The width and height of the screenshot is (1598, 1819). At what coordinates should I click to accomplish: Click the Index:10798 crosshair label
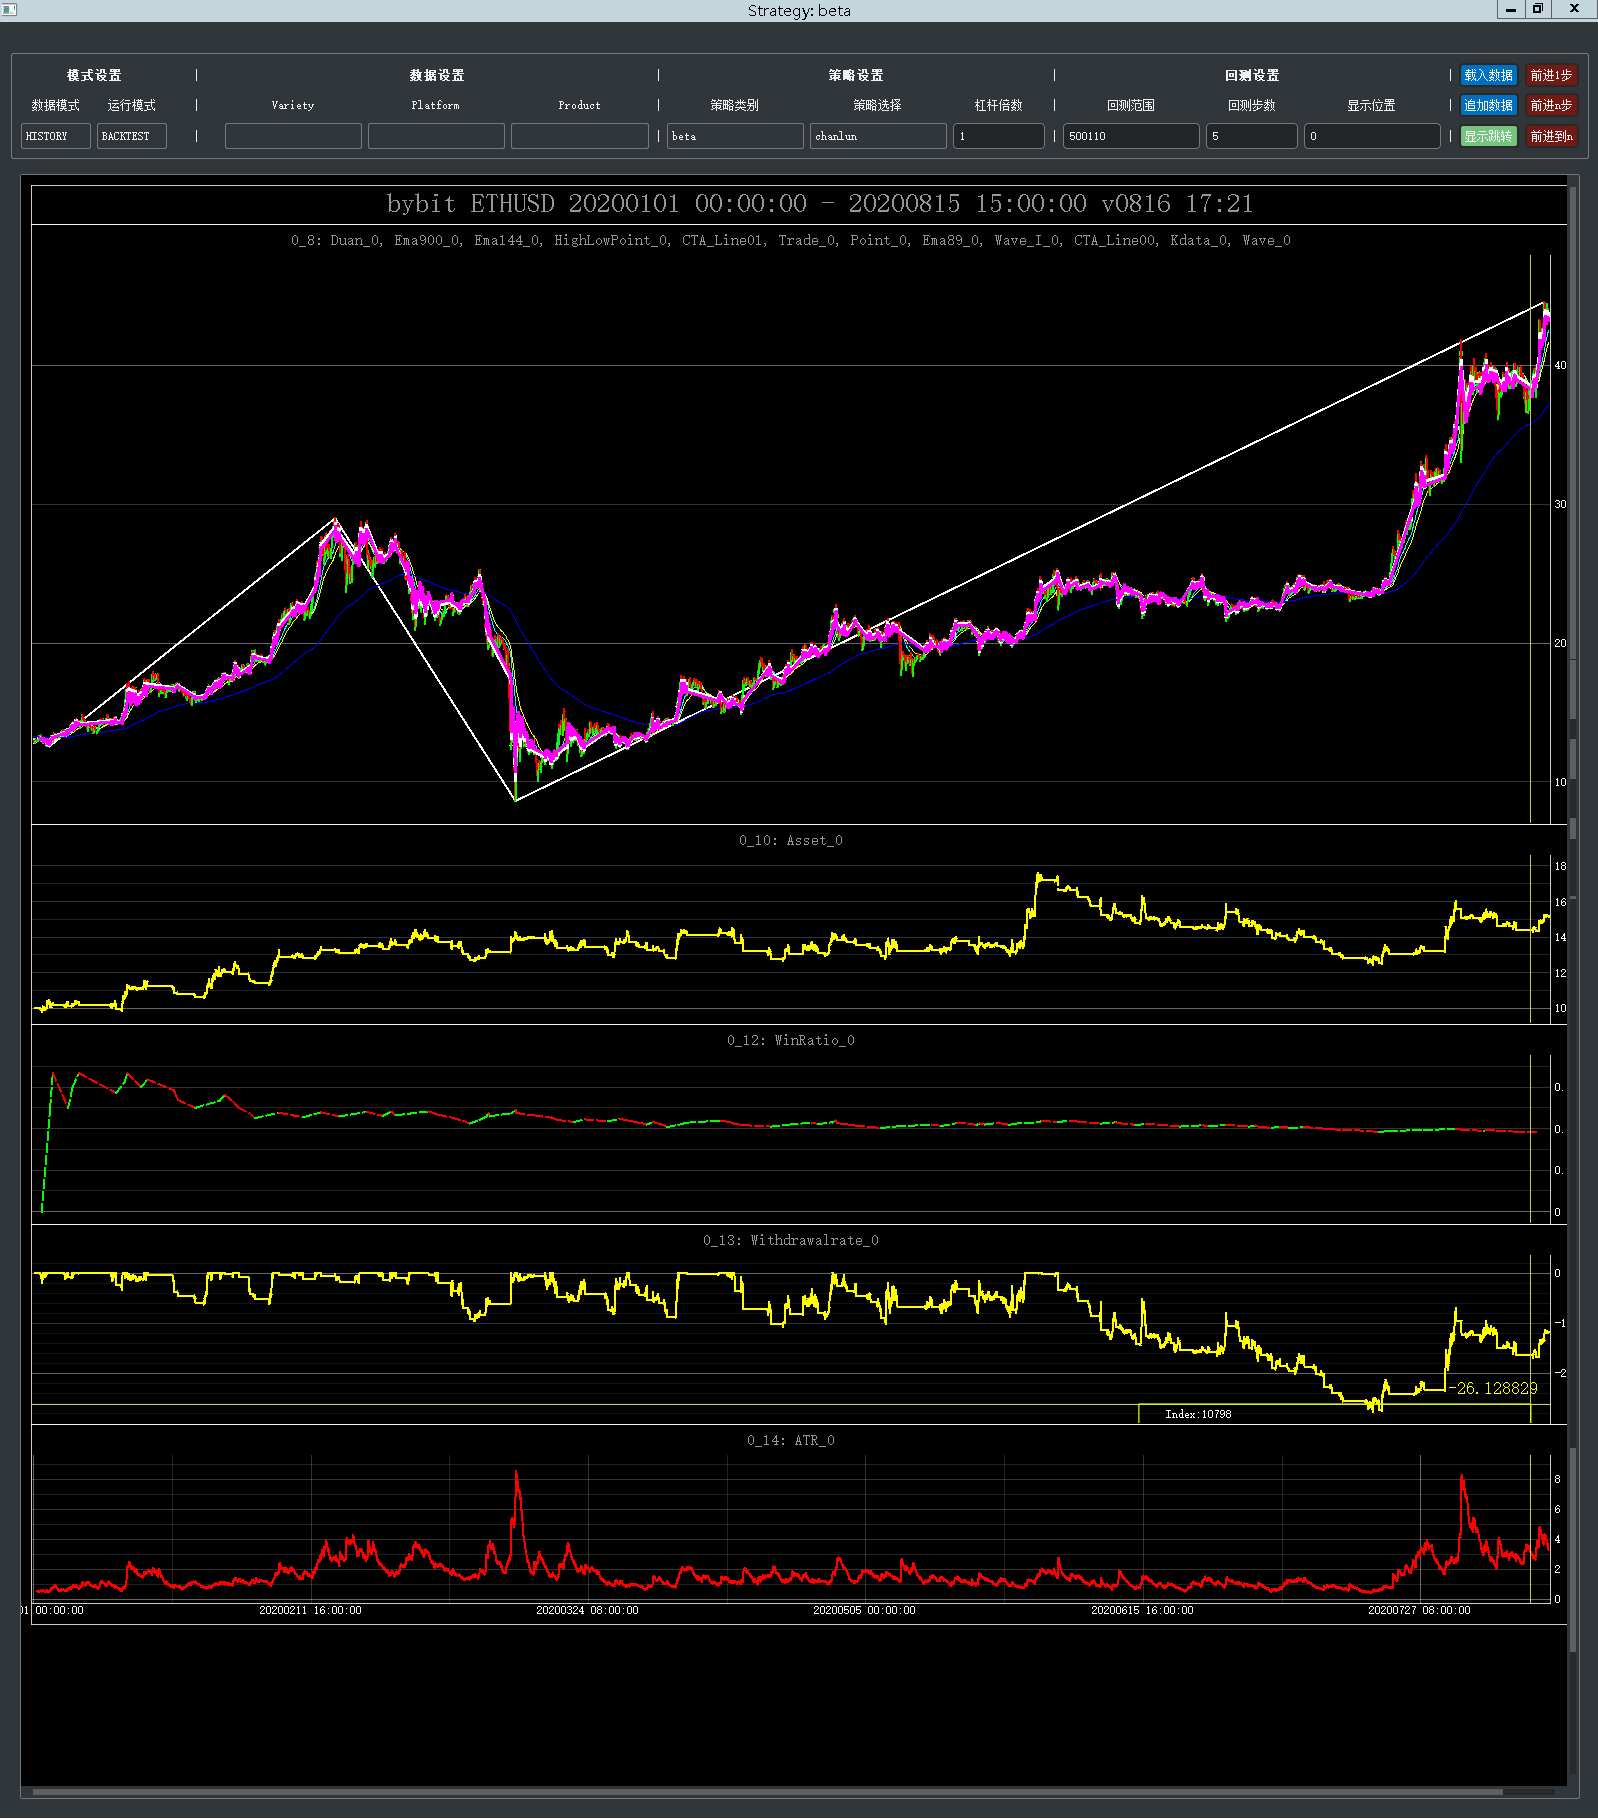click(1198, 1414)
